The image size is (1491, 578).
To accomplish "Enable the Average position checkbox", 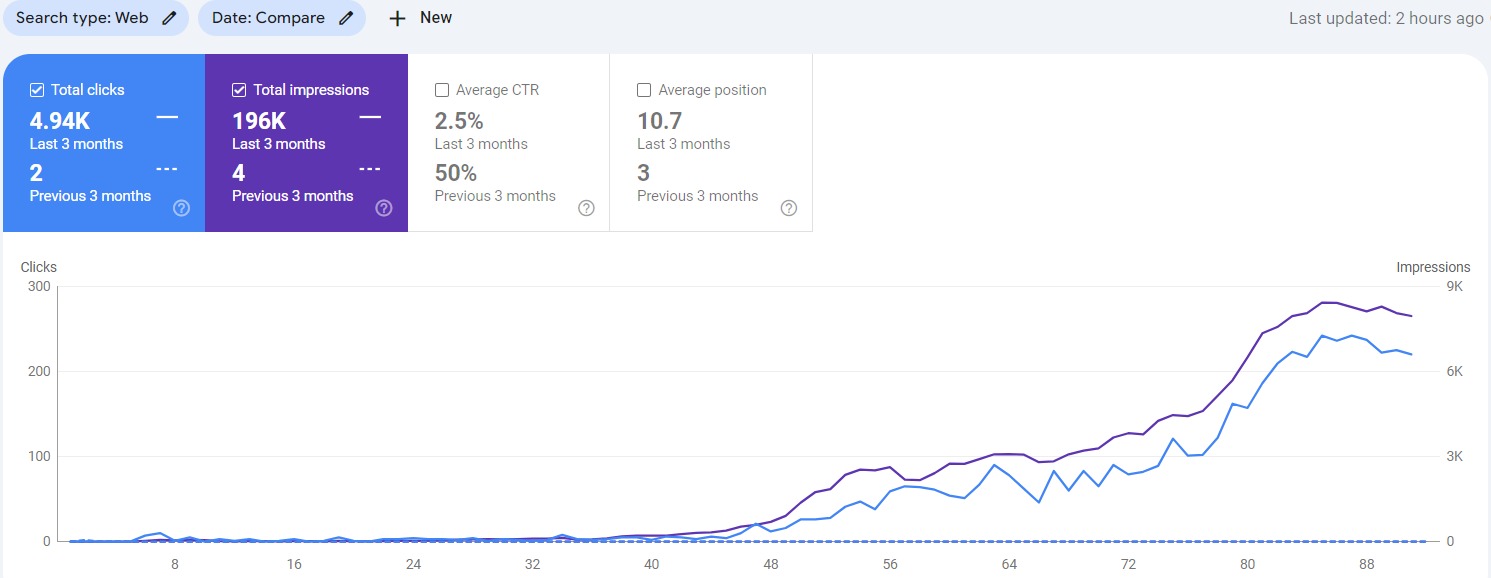I will click(x=644, y=90).
